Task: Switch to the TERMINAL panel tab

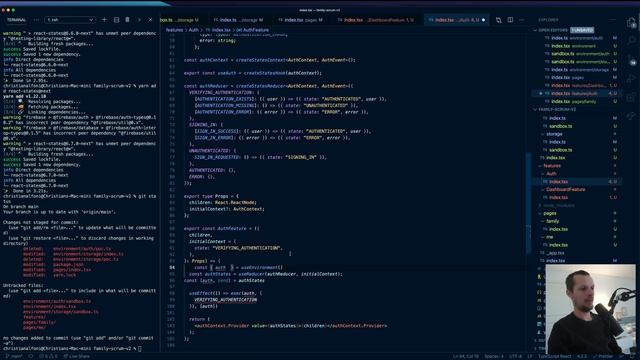Action: [16, 20]
